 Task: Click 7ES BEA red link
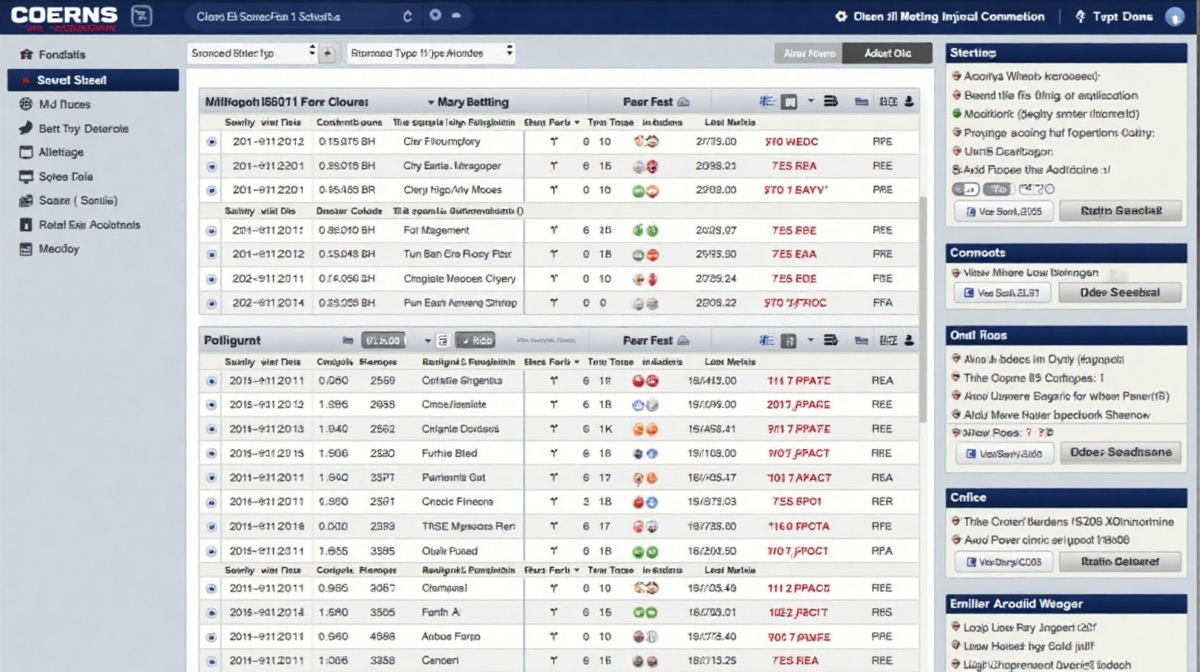point(794,166)
